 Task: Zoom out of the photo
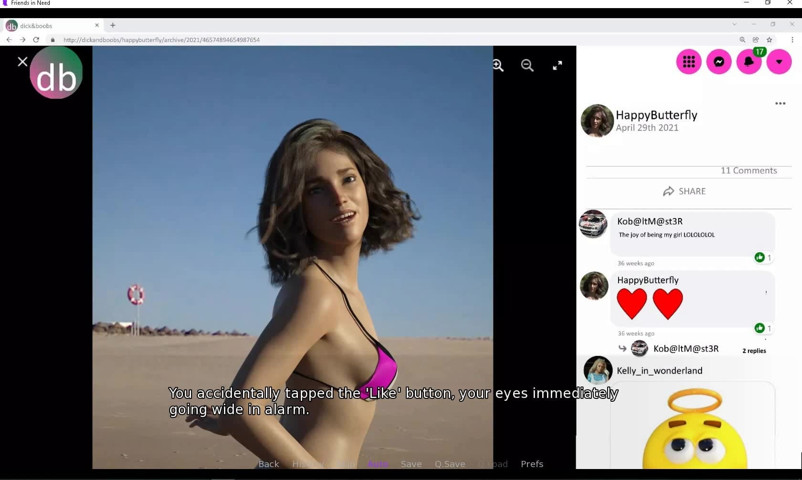(x=527, y=66)
